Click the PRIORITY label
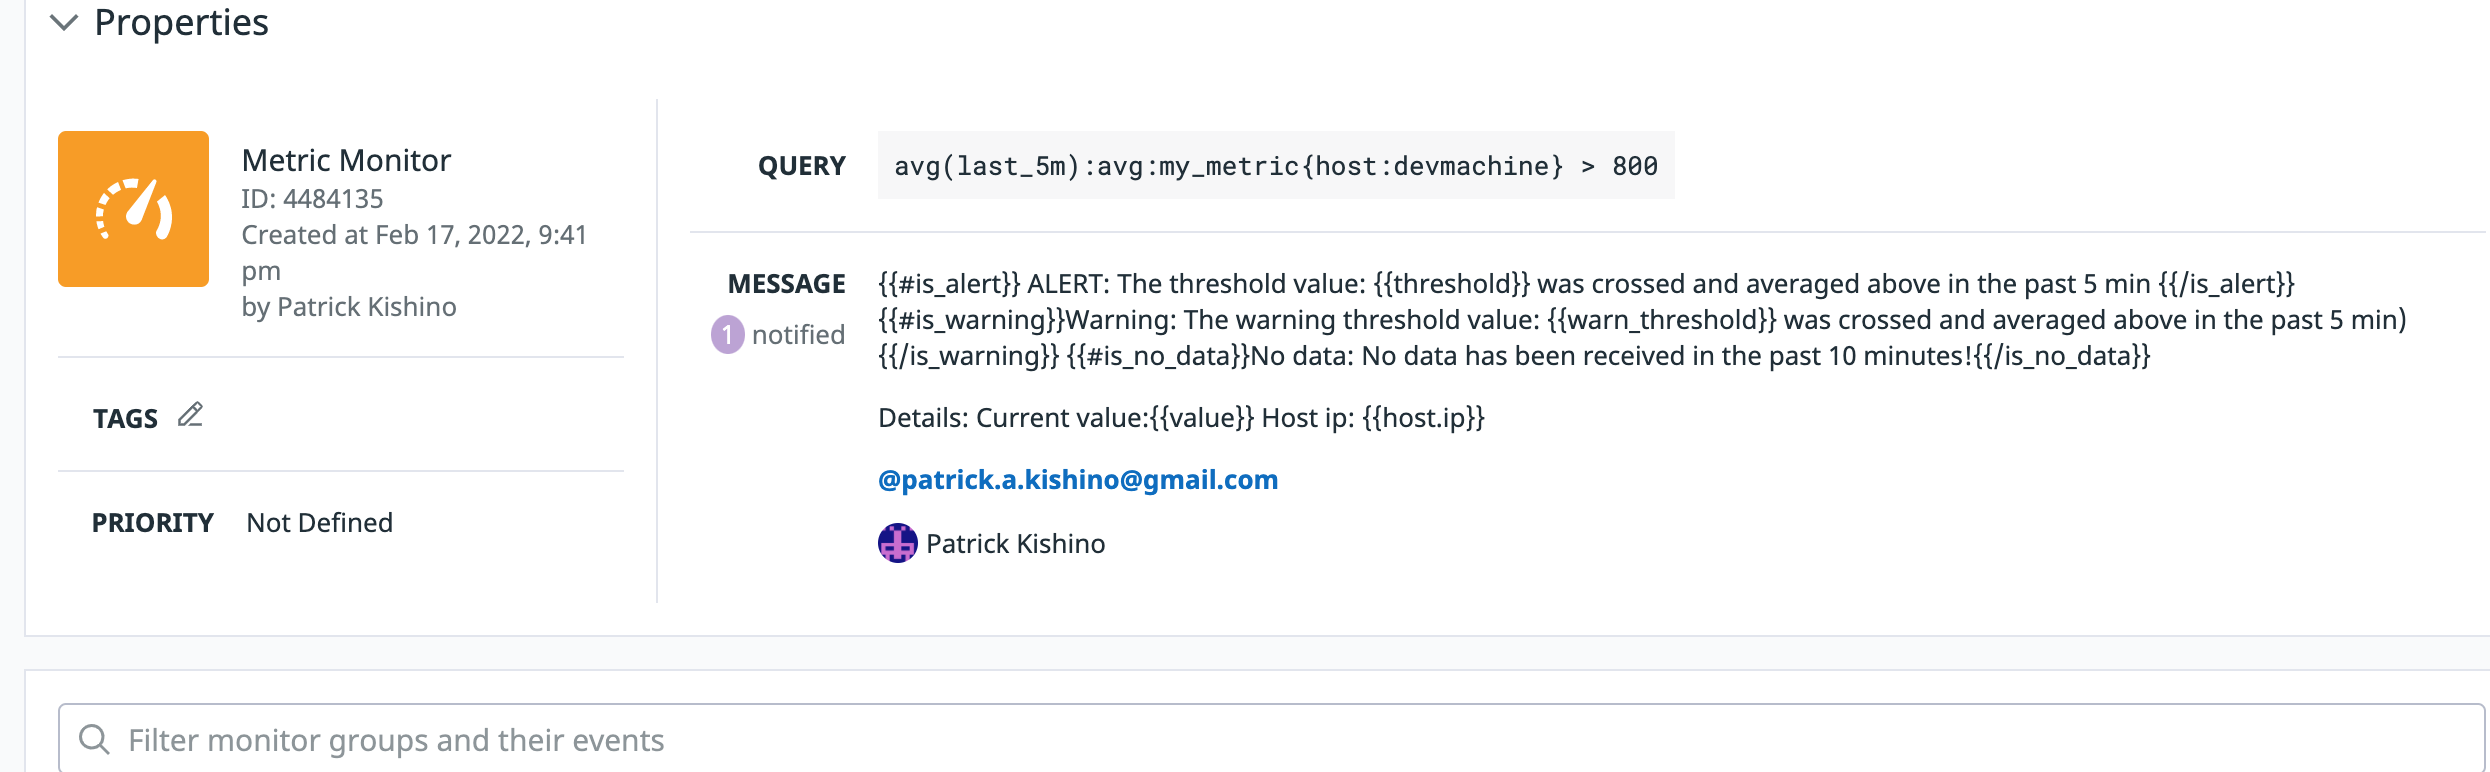 click(x=153, y=523)
